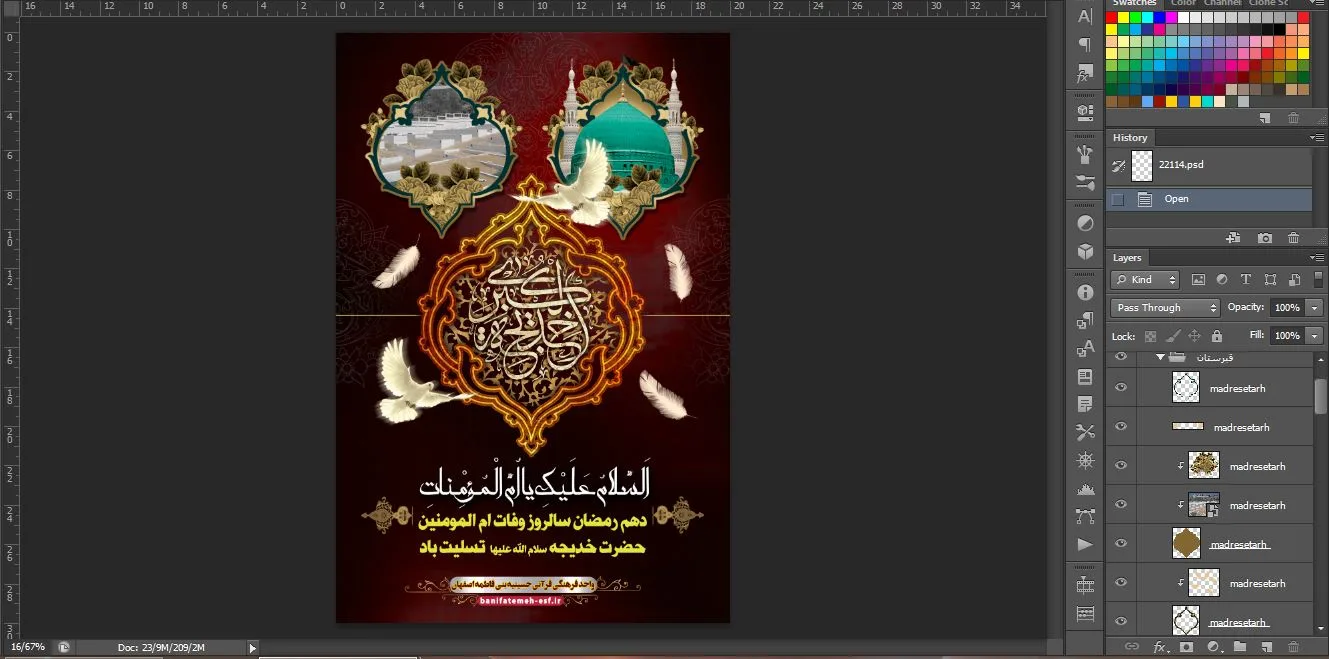Toggle the filter for pixel layers

pos(1198,280)
